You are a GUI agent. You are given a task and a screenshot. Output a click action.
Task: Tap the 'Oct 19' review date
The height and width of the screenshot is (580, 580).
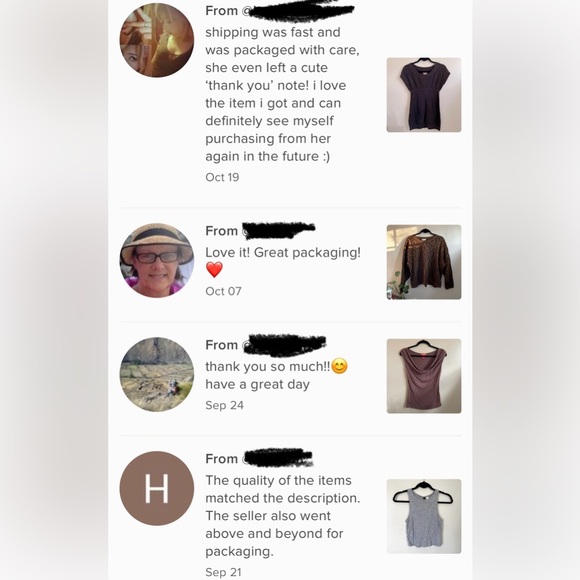[x=222, y=177]
